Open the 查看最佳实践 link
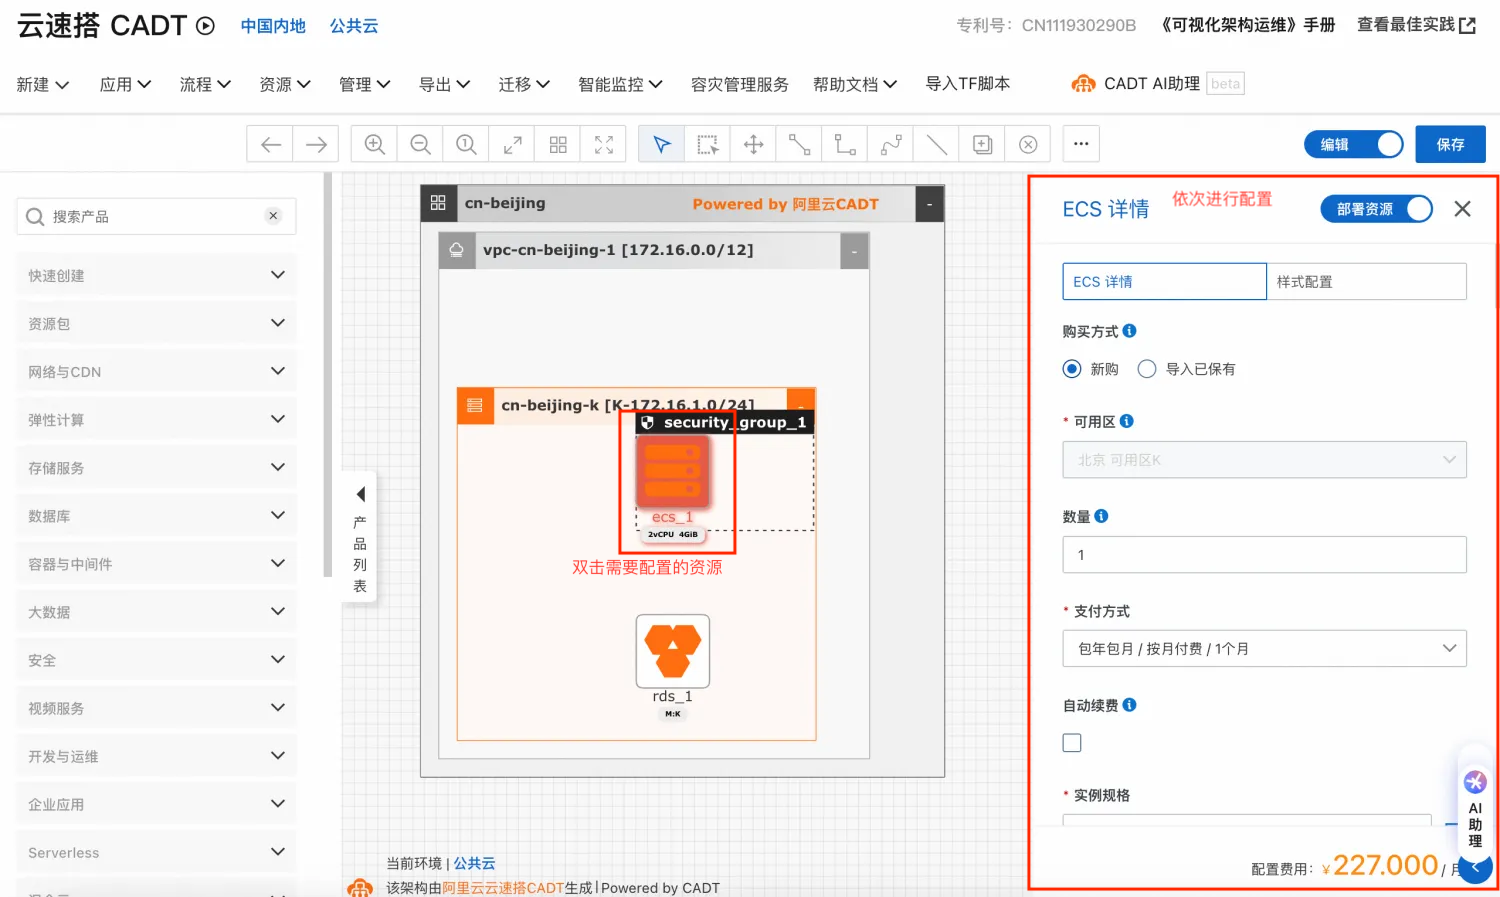This screenshot has height=897, width=1500. [1416, 25]
